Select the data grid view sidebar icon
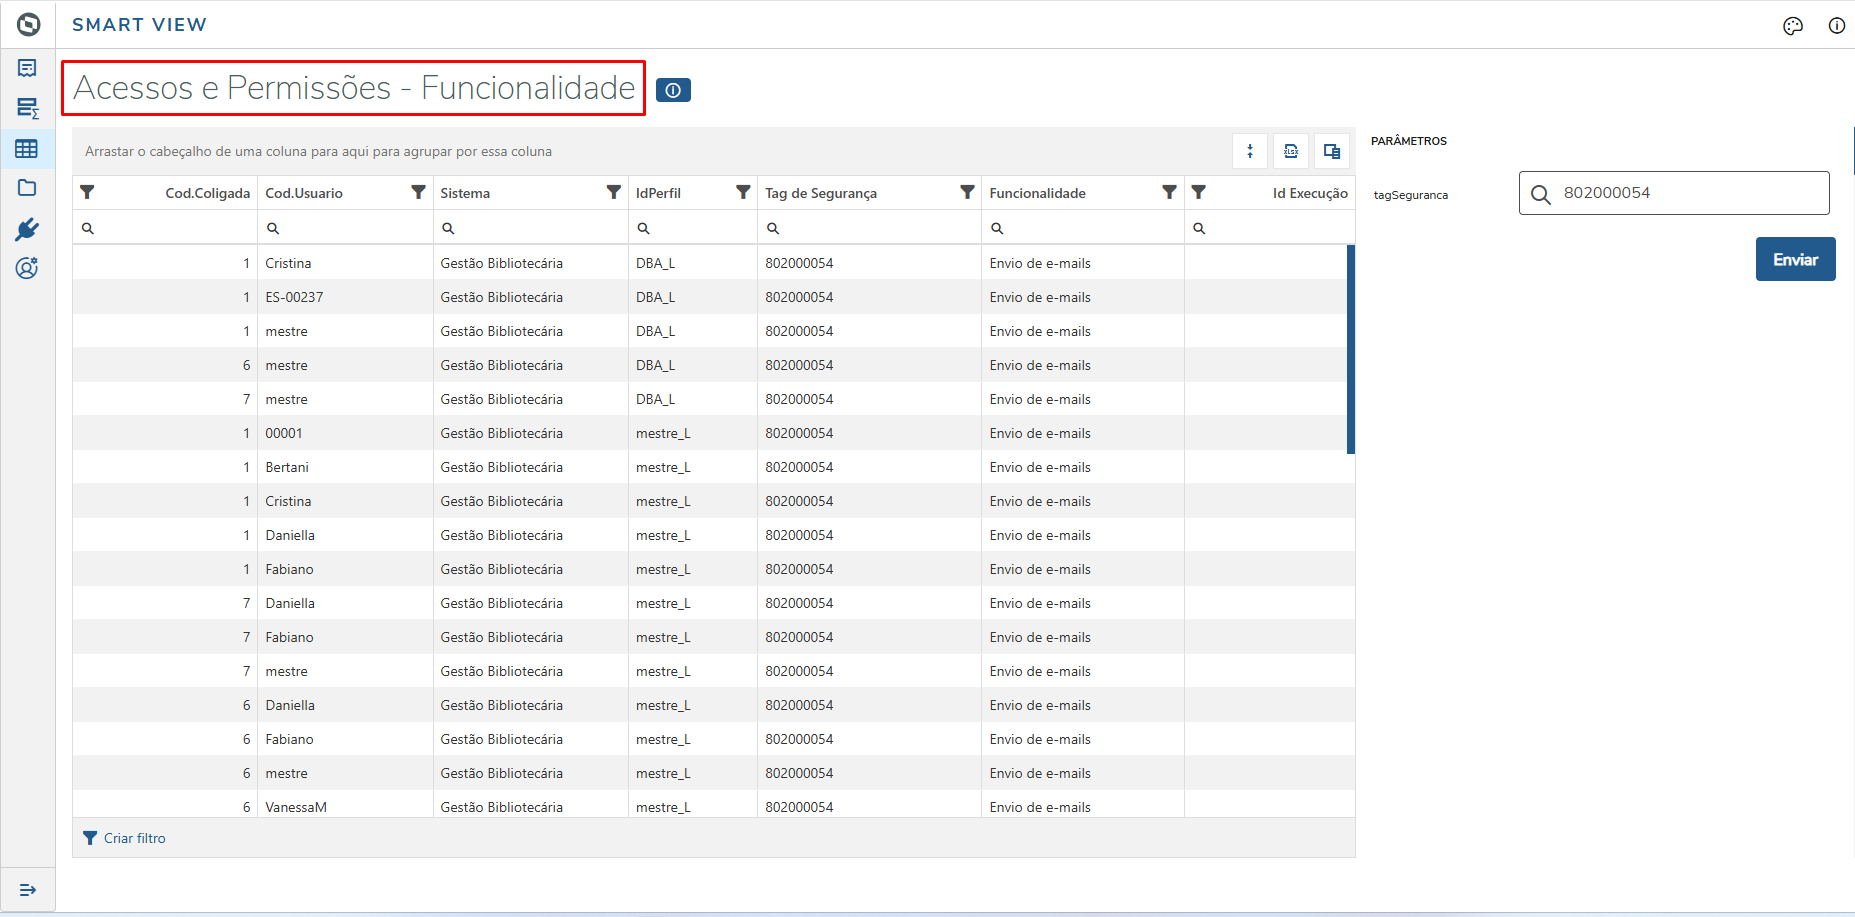The height and width of the screenshot is (917, 1855). [x=27, y=149]
